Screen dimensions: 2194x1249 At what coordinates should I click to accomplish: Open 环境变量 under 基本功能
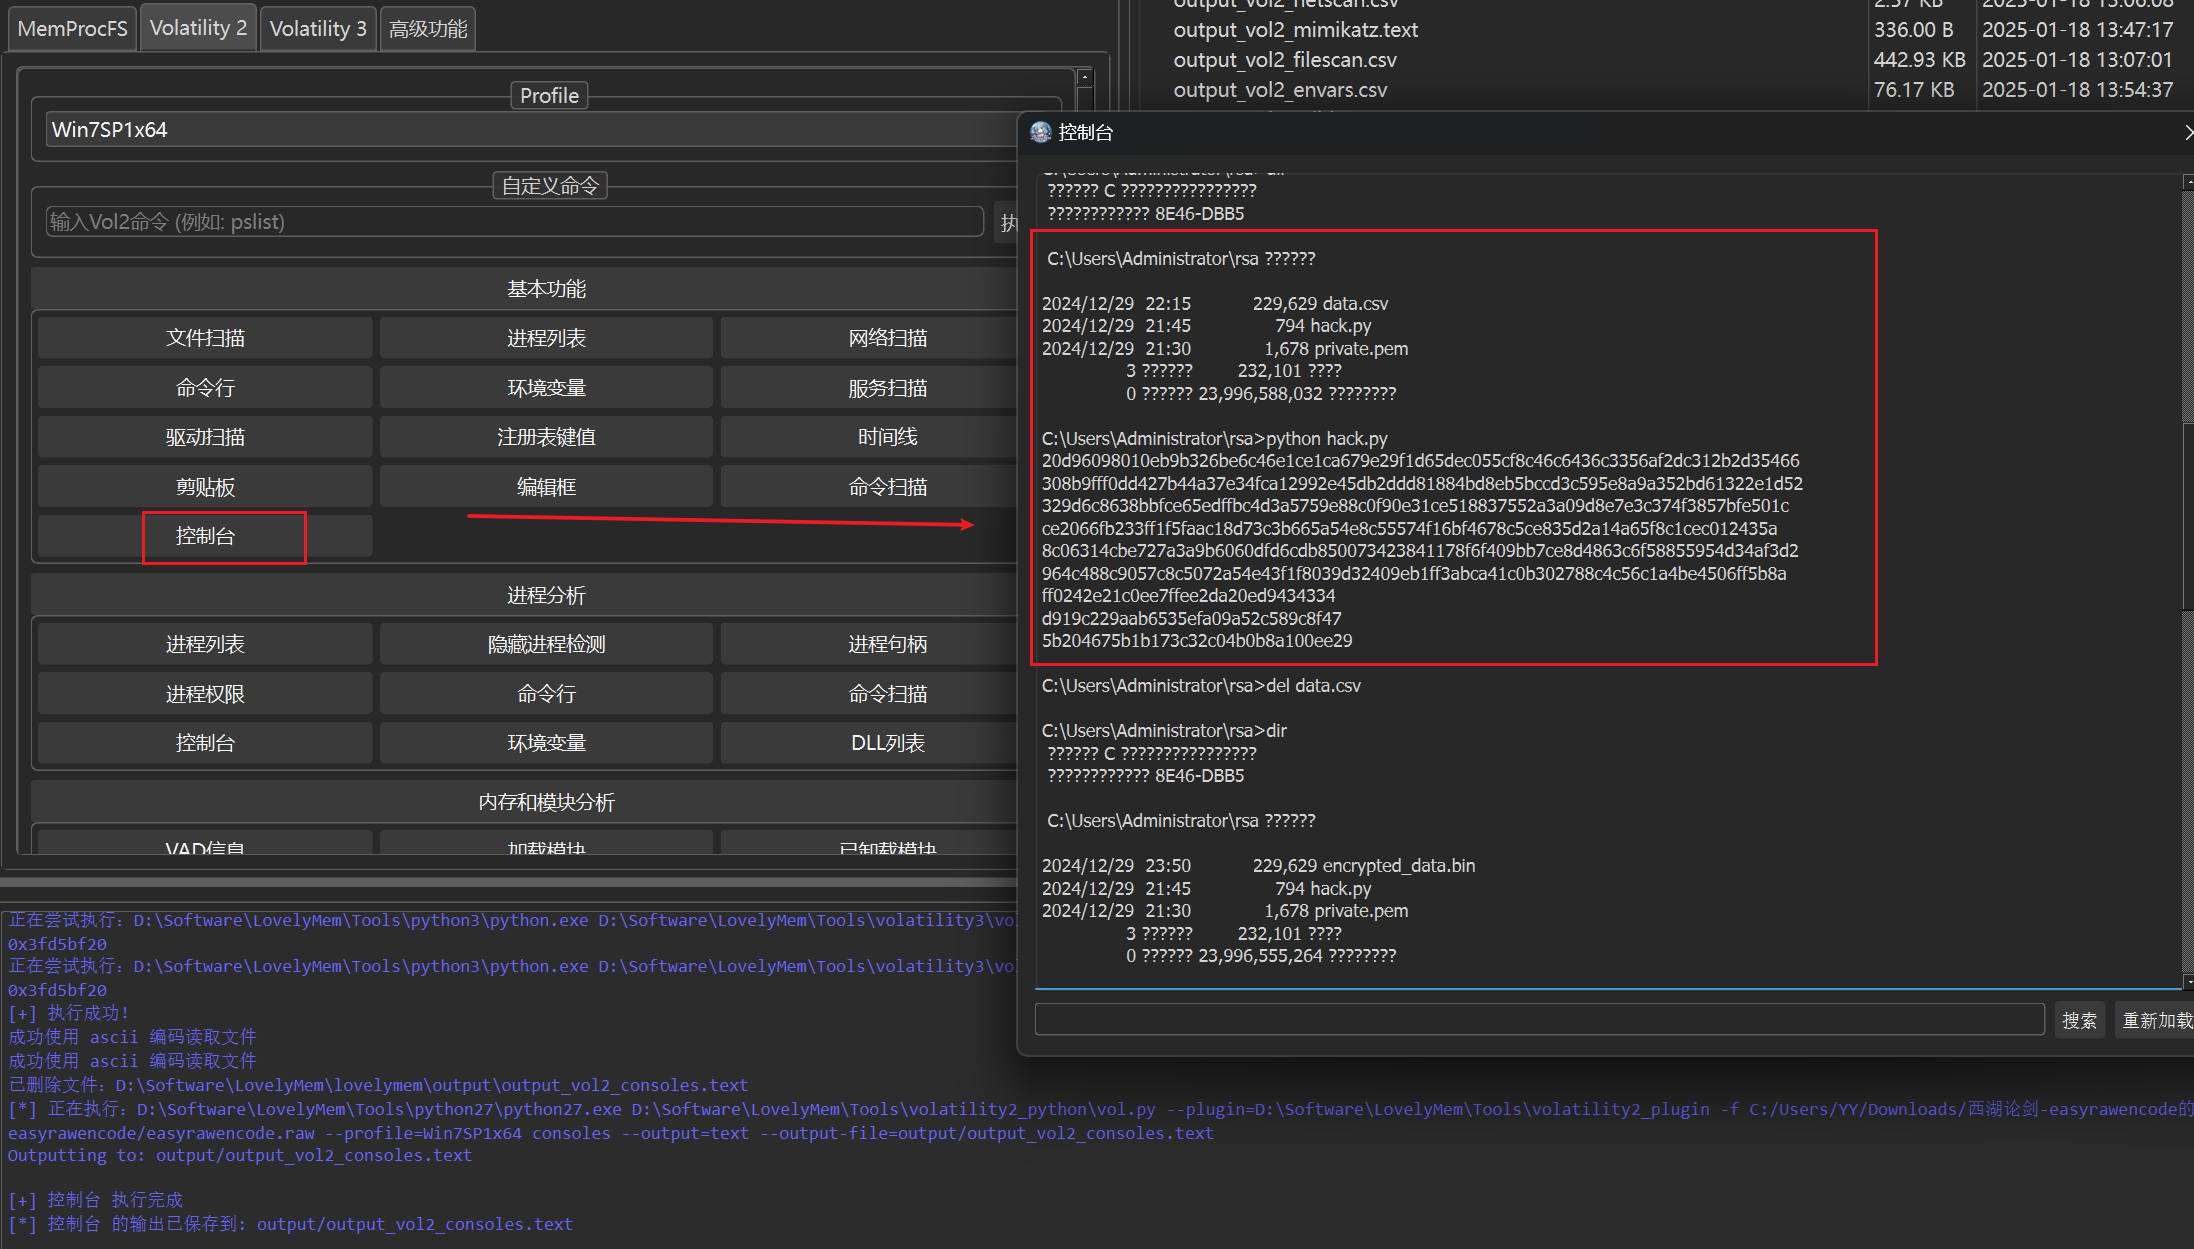pos(546,388)
